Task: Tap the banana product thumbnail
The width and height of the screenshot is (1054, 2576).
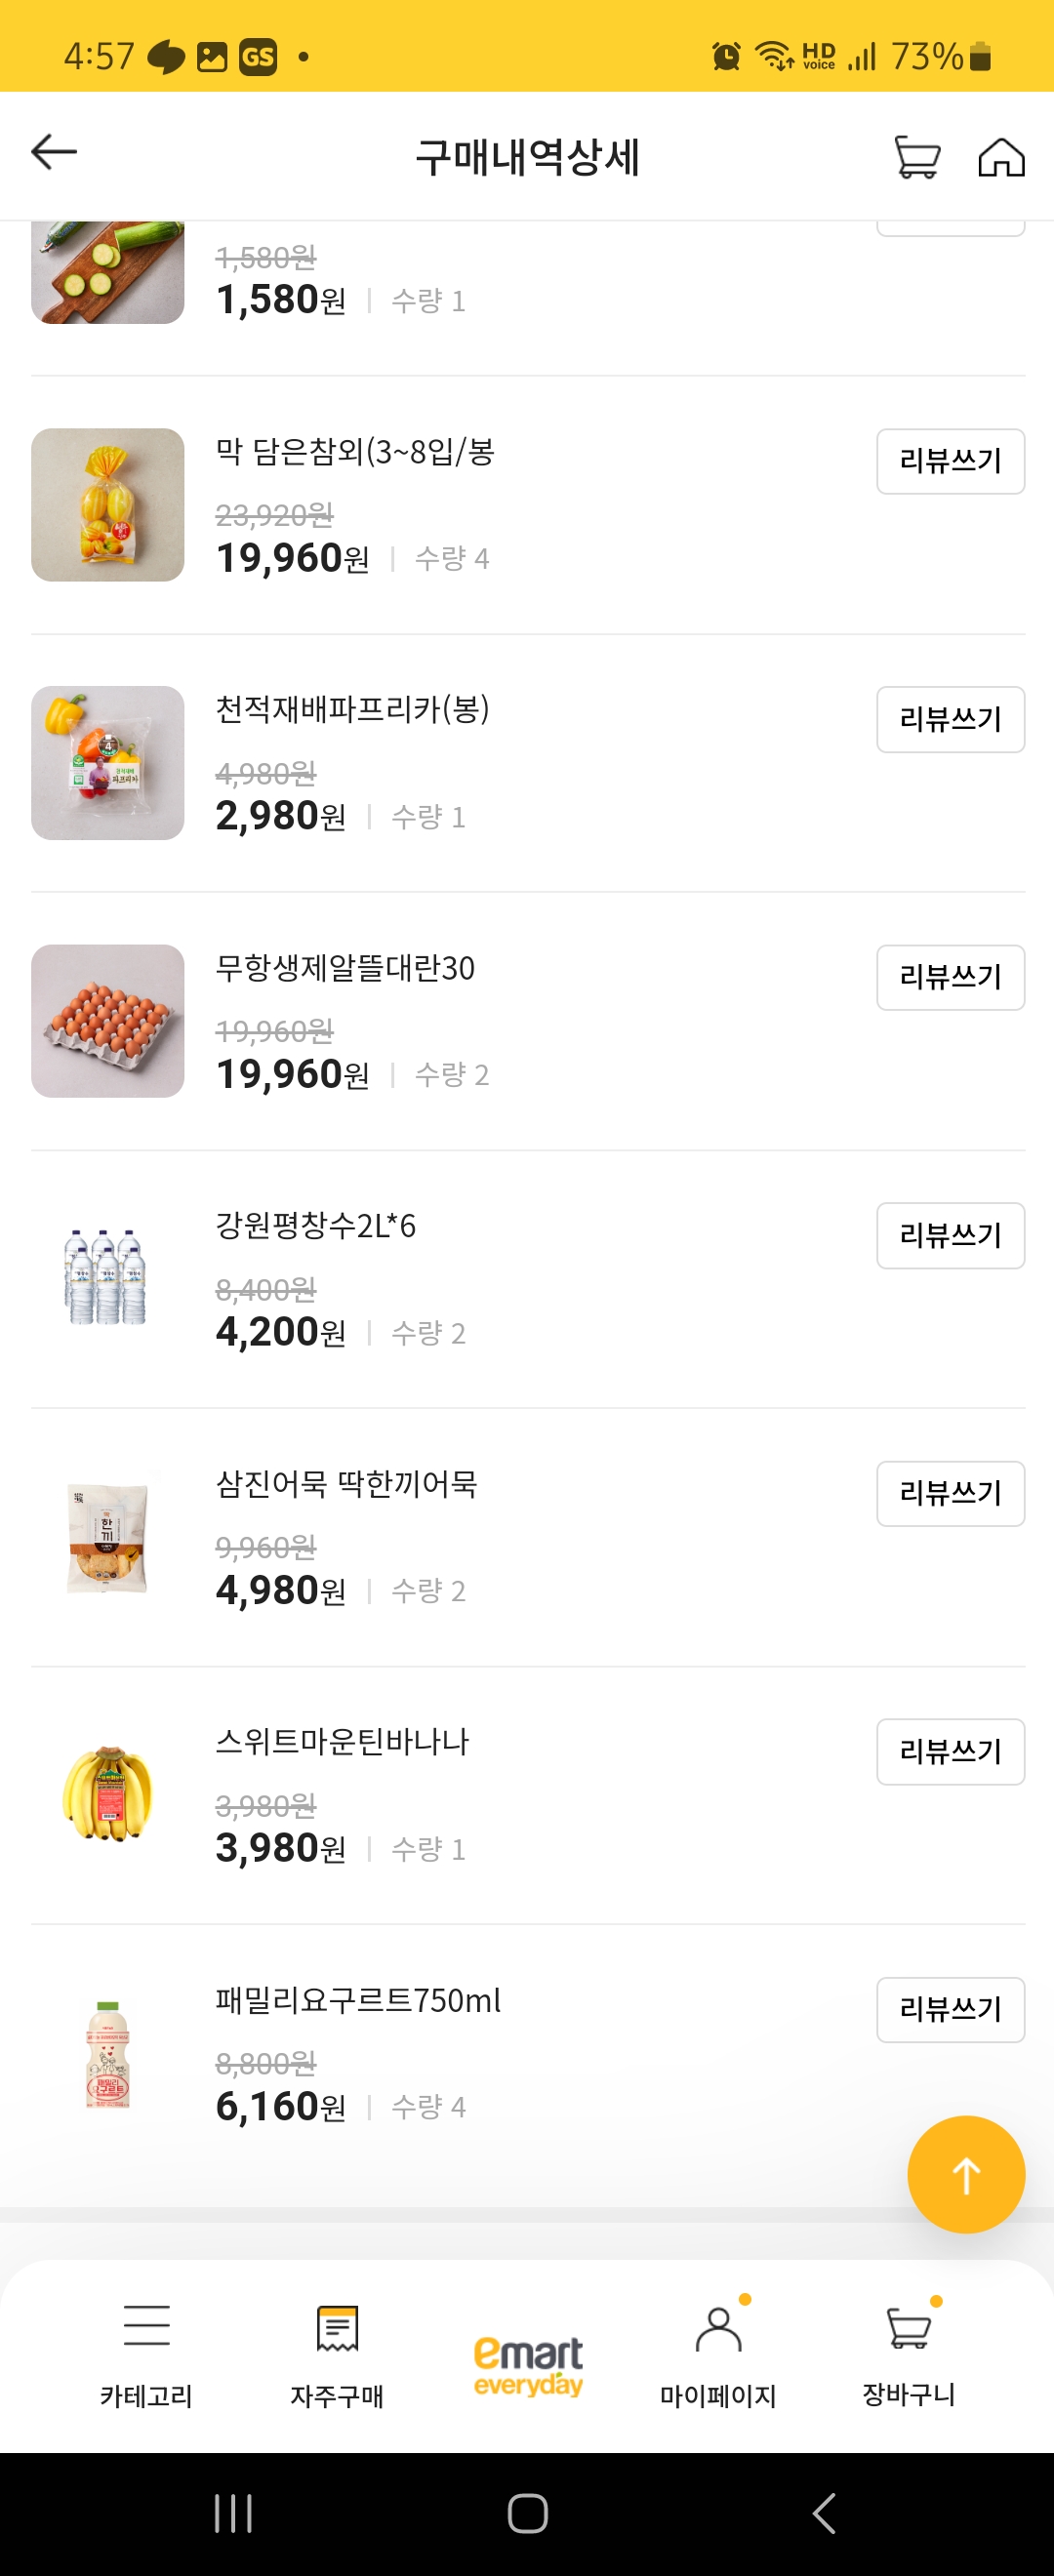Action: [108, 1795]
